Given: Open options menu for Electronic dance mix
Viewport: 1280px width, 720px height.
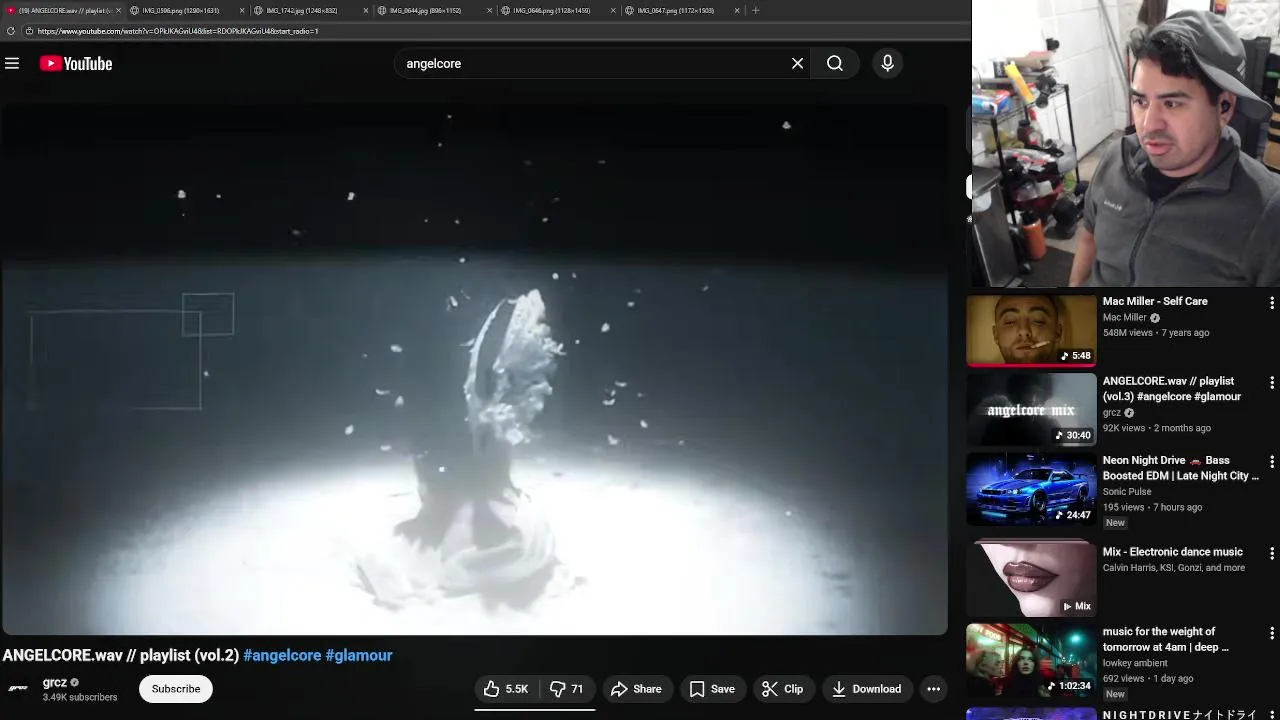Looking at the screenshot, I should 1271,553.
